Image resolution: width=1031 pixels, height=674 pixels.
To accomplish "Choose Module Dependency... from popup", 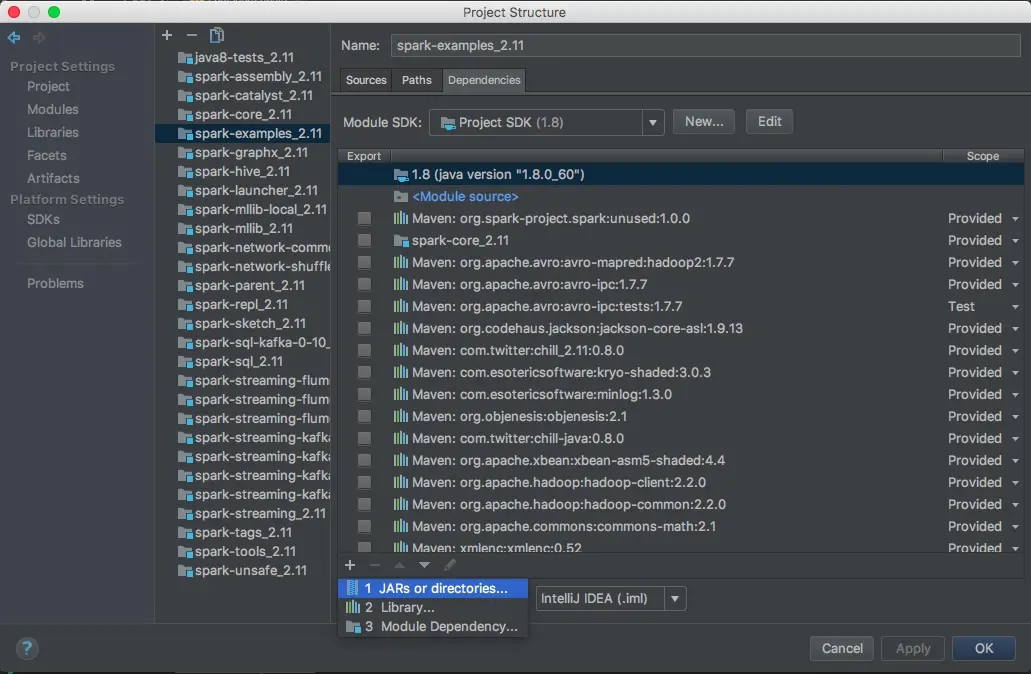I will pos(433,627).
